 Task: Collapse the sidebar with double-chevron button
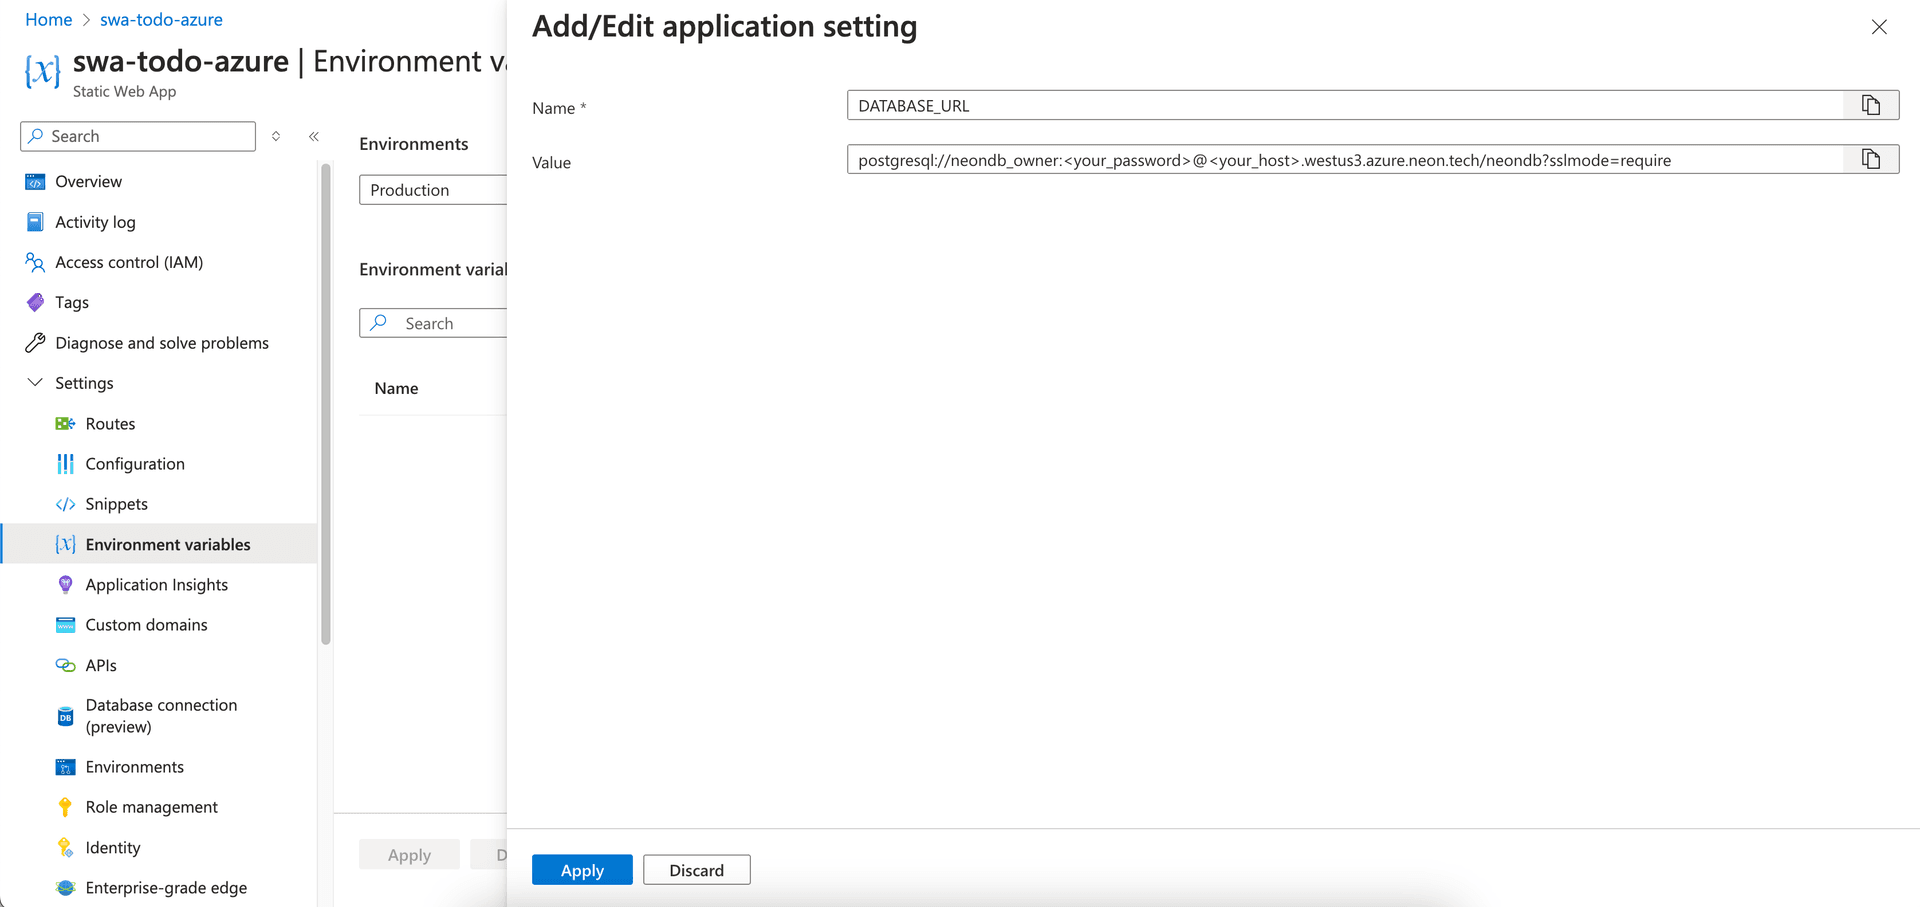(x=314, y=136)
